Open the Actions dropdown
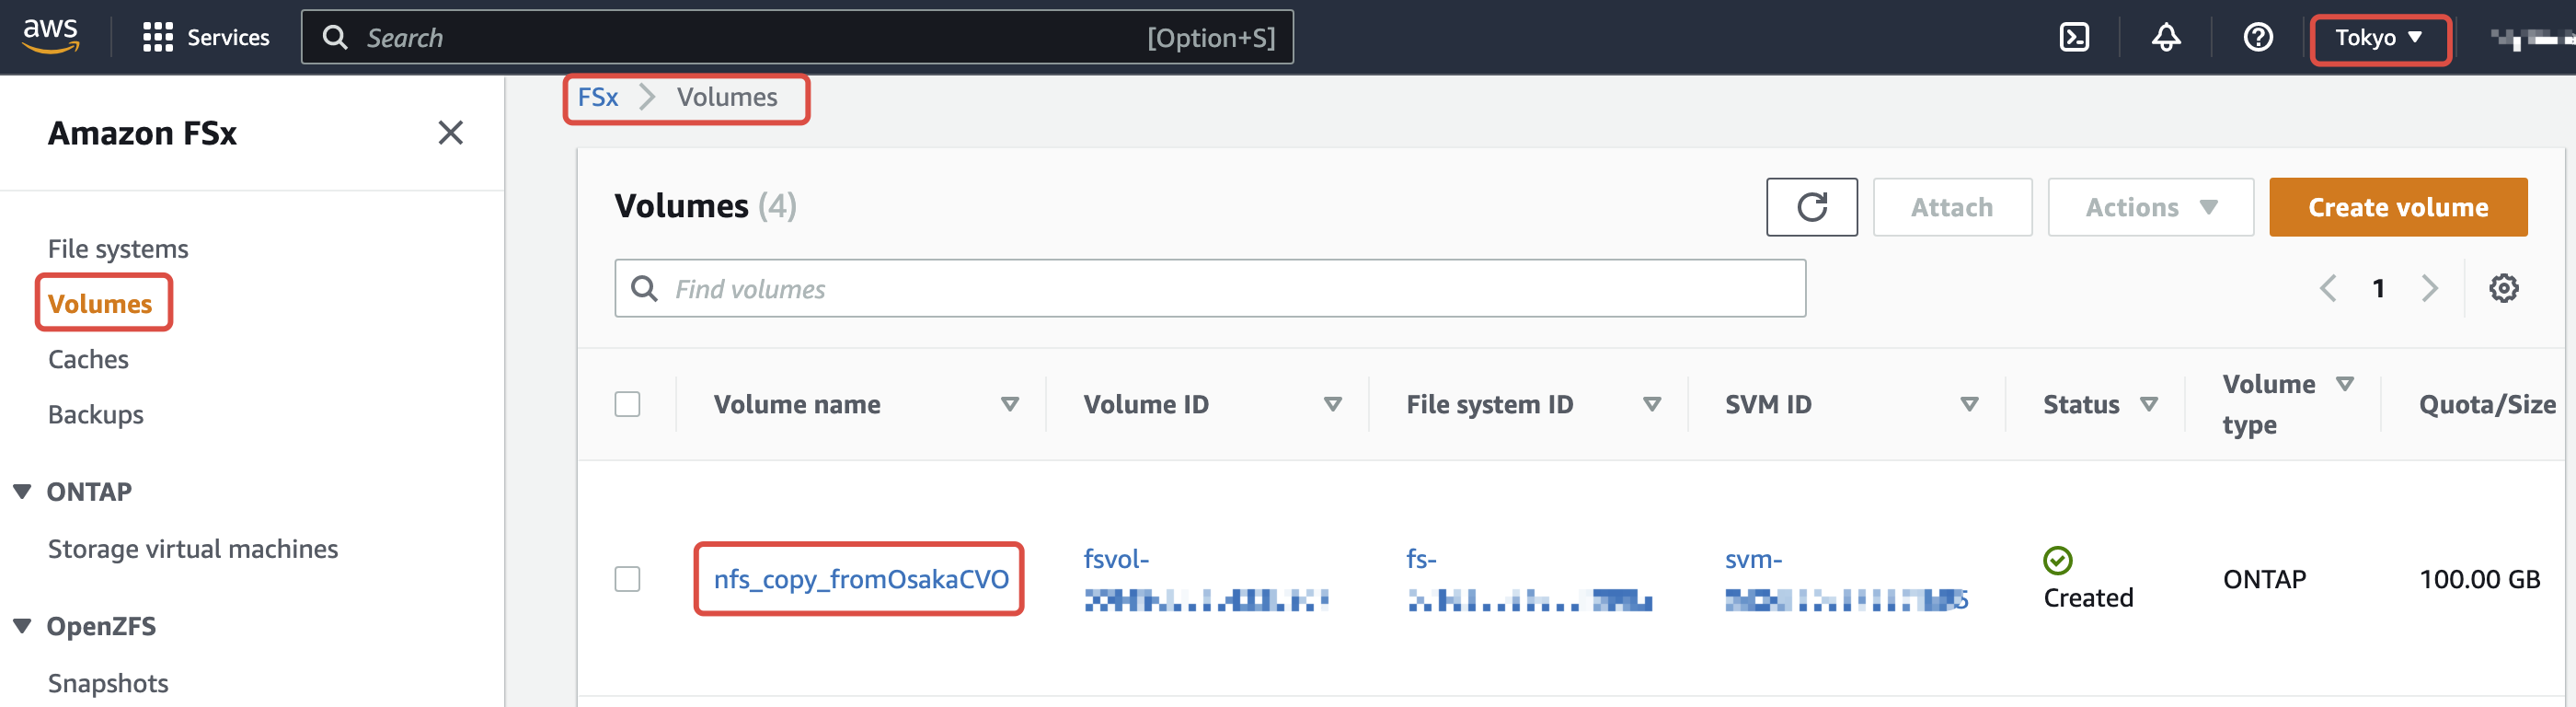The height and width of the screenshot is (707, 2576). coord(2150,207)
